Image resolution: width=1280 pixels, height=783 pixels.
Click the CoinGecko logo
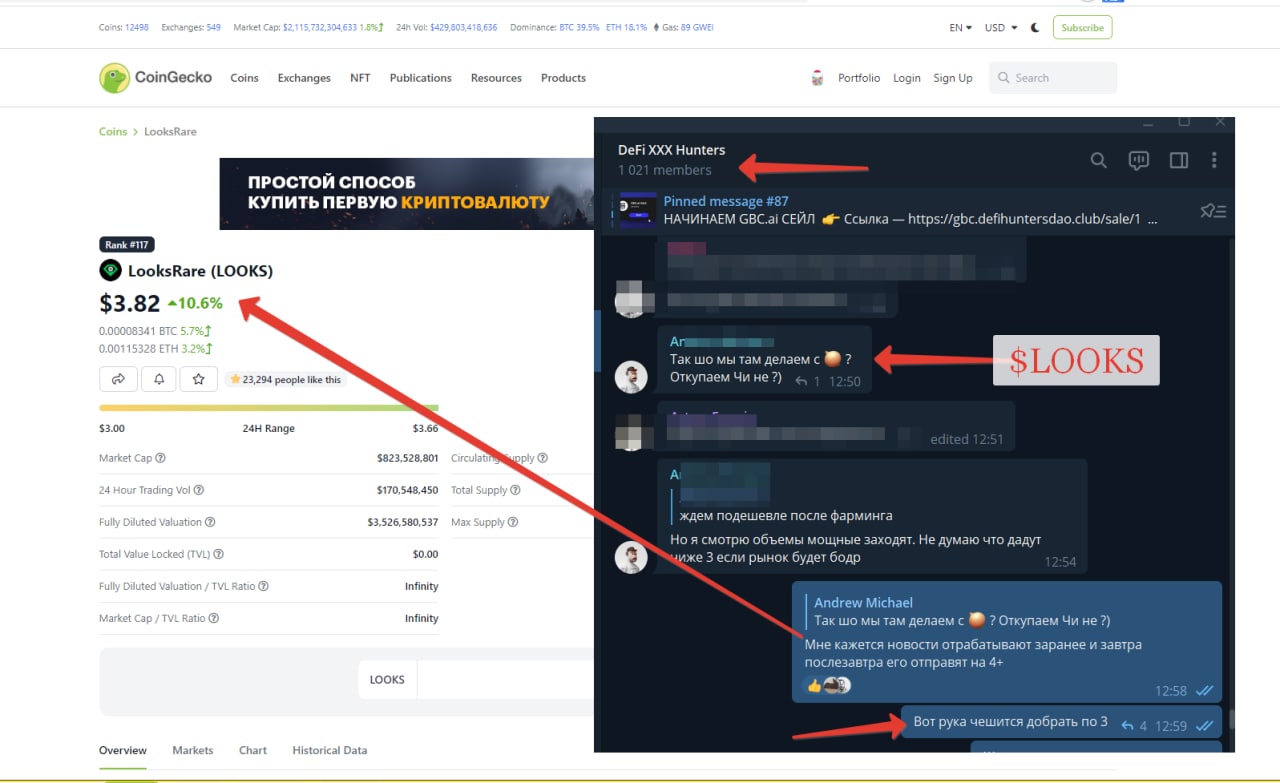tap(155, 78)
